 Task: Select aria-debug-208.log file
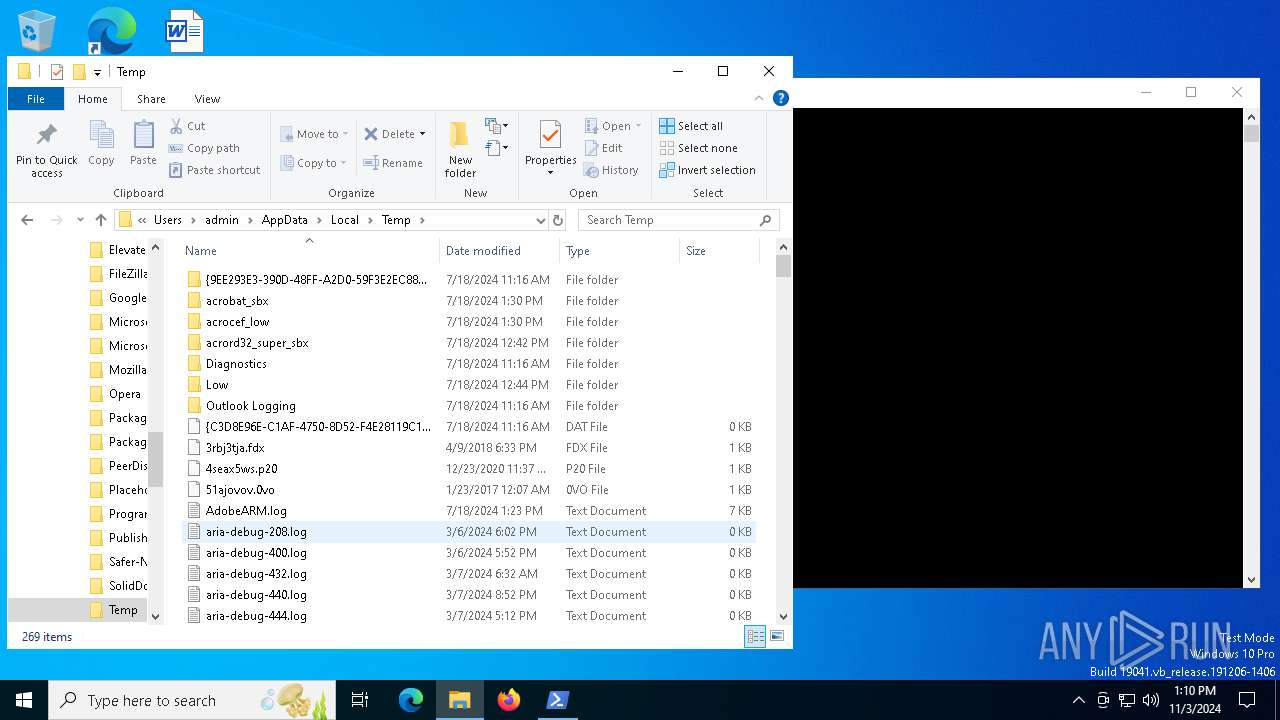coord(469,532)
